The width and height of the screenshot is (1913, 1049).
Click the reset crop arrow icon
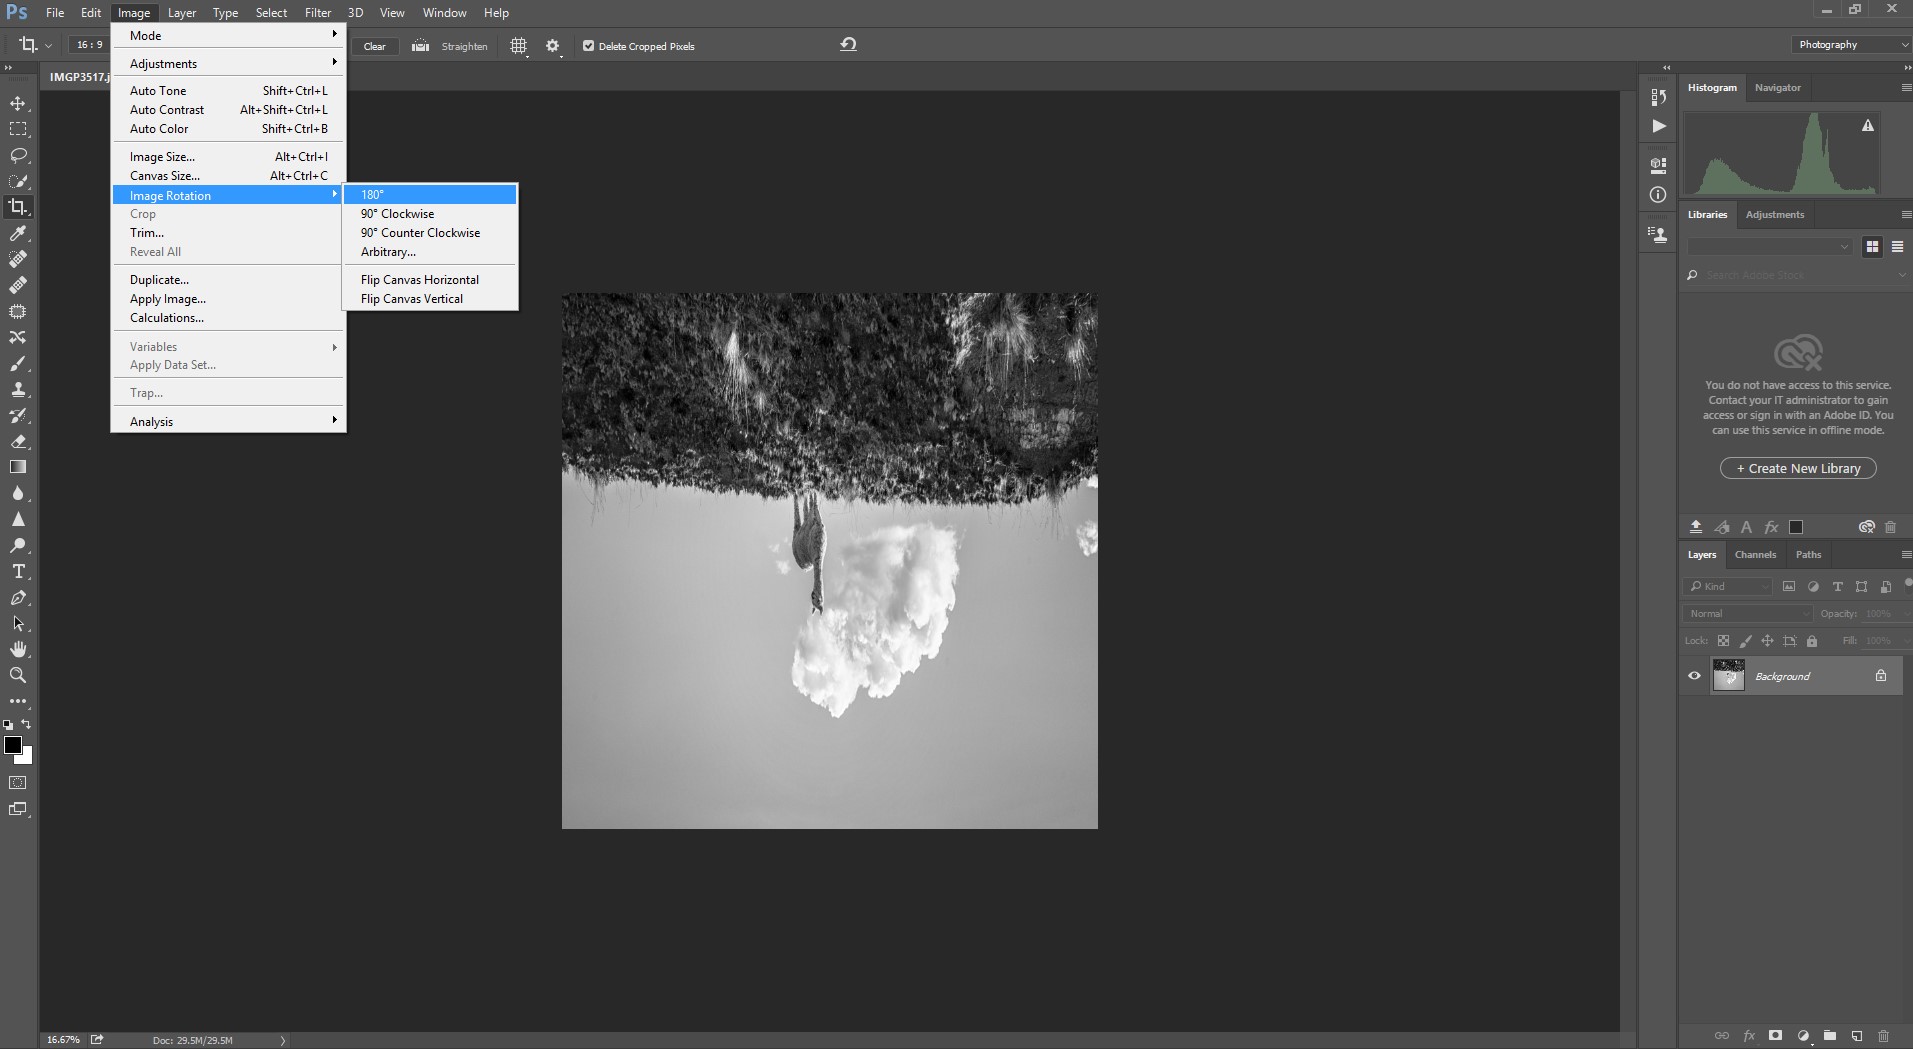(x=848, y=45)
